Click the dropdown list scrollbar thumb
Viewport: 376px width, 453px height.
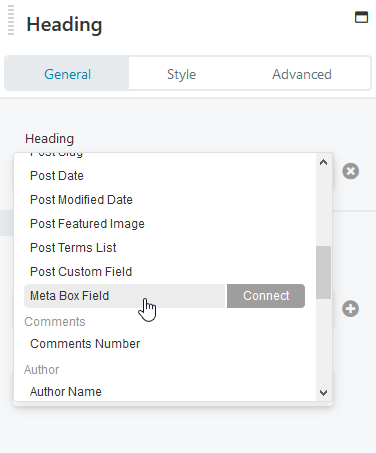pyautogui.click(x=323, y=272)
